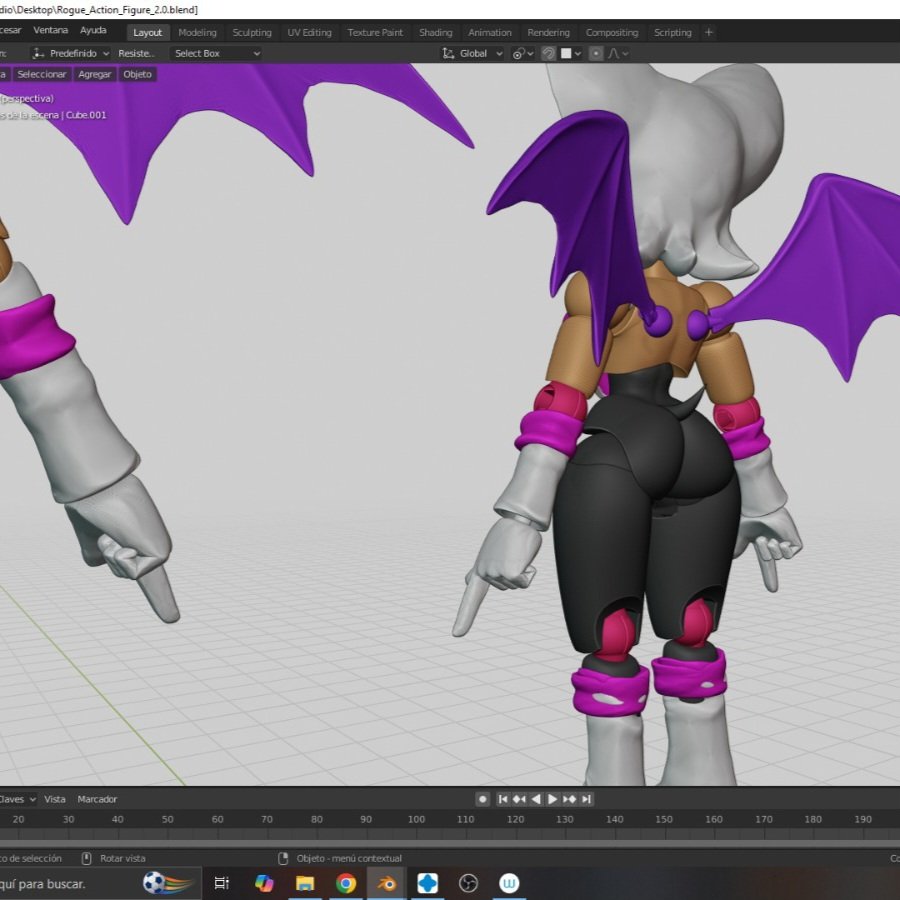Switch to the Sculpting workspace tab

(252, 33)
